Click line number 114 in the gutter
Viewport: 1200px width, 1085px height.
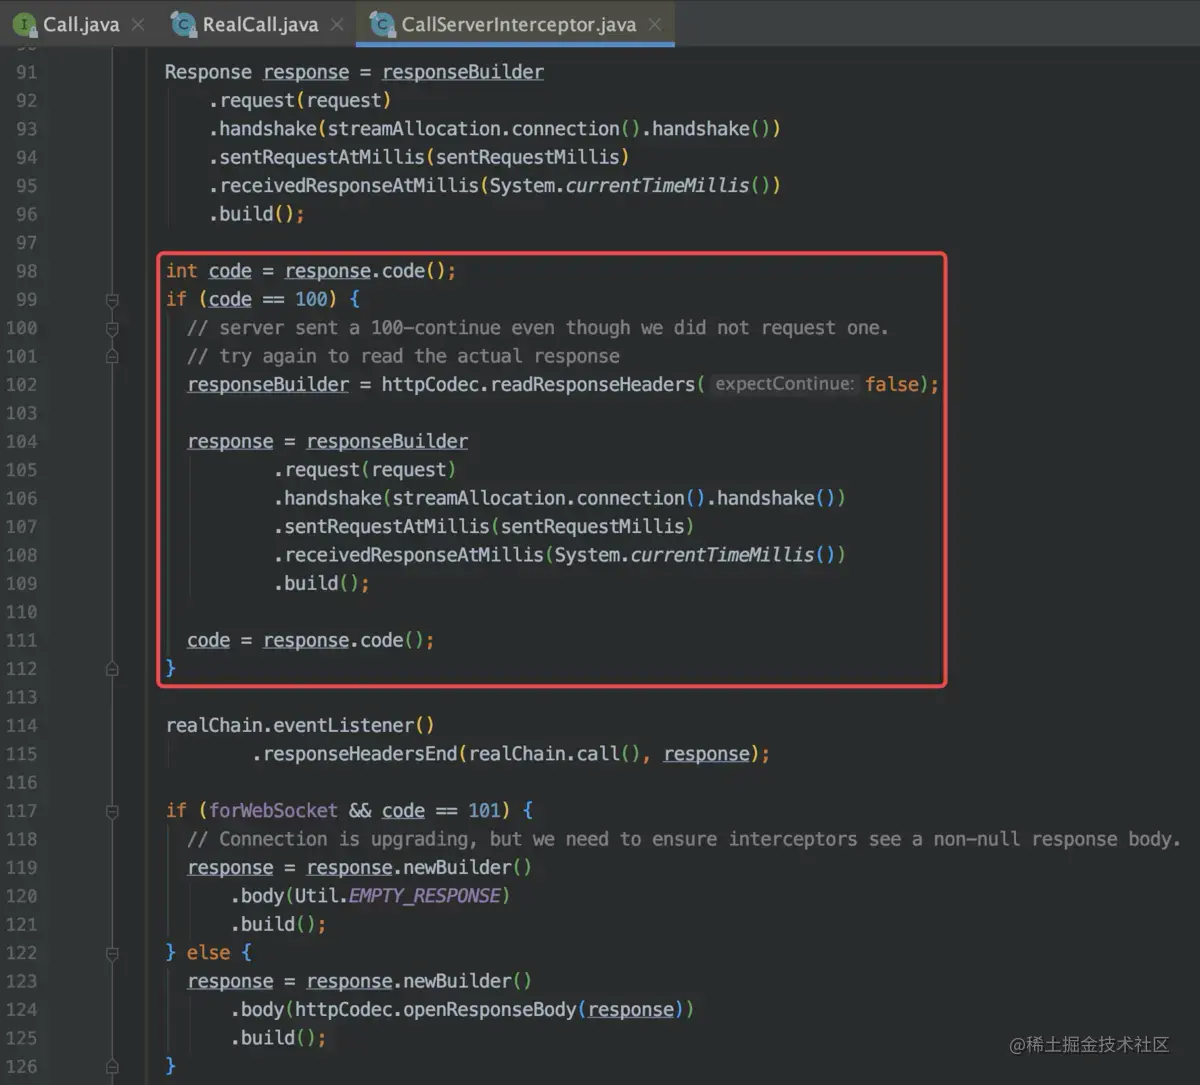tap(21, 726)
